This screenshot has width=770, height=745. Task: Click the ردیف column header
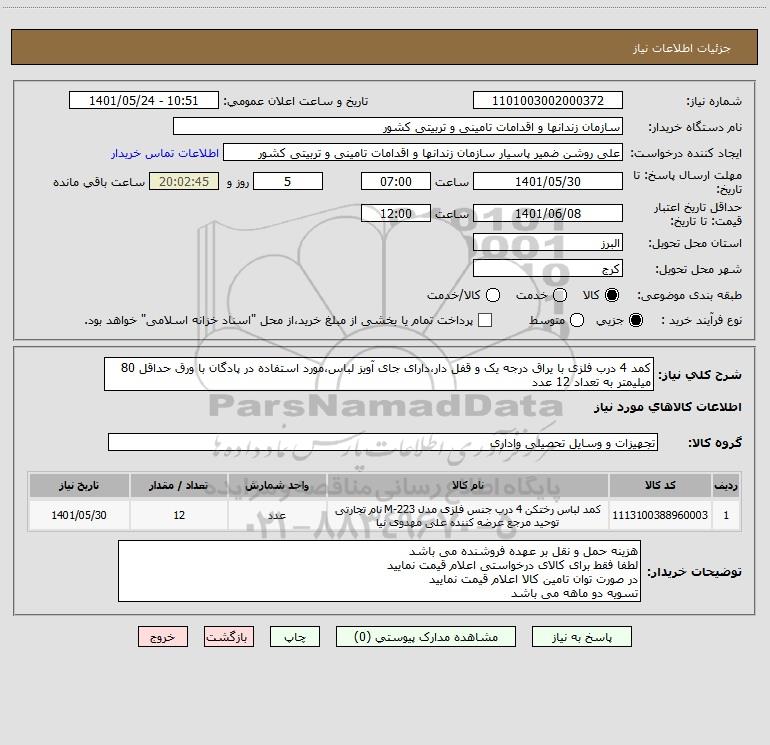[x=726, y=486]
